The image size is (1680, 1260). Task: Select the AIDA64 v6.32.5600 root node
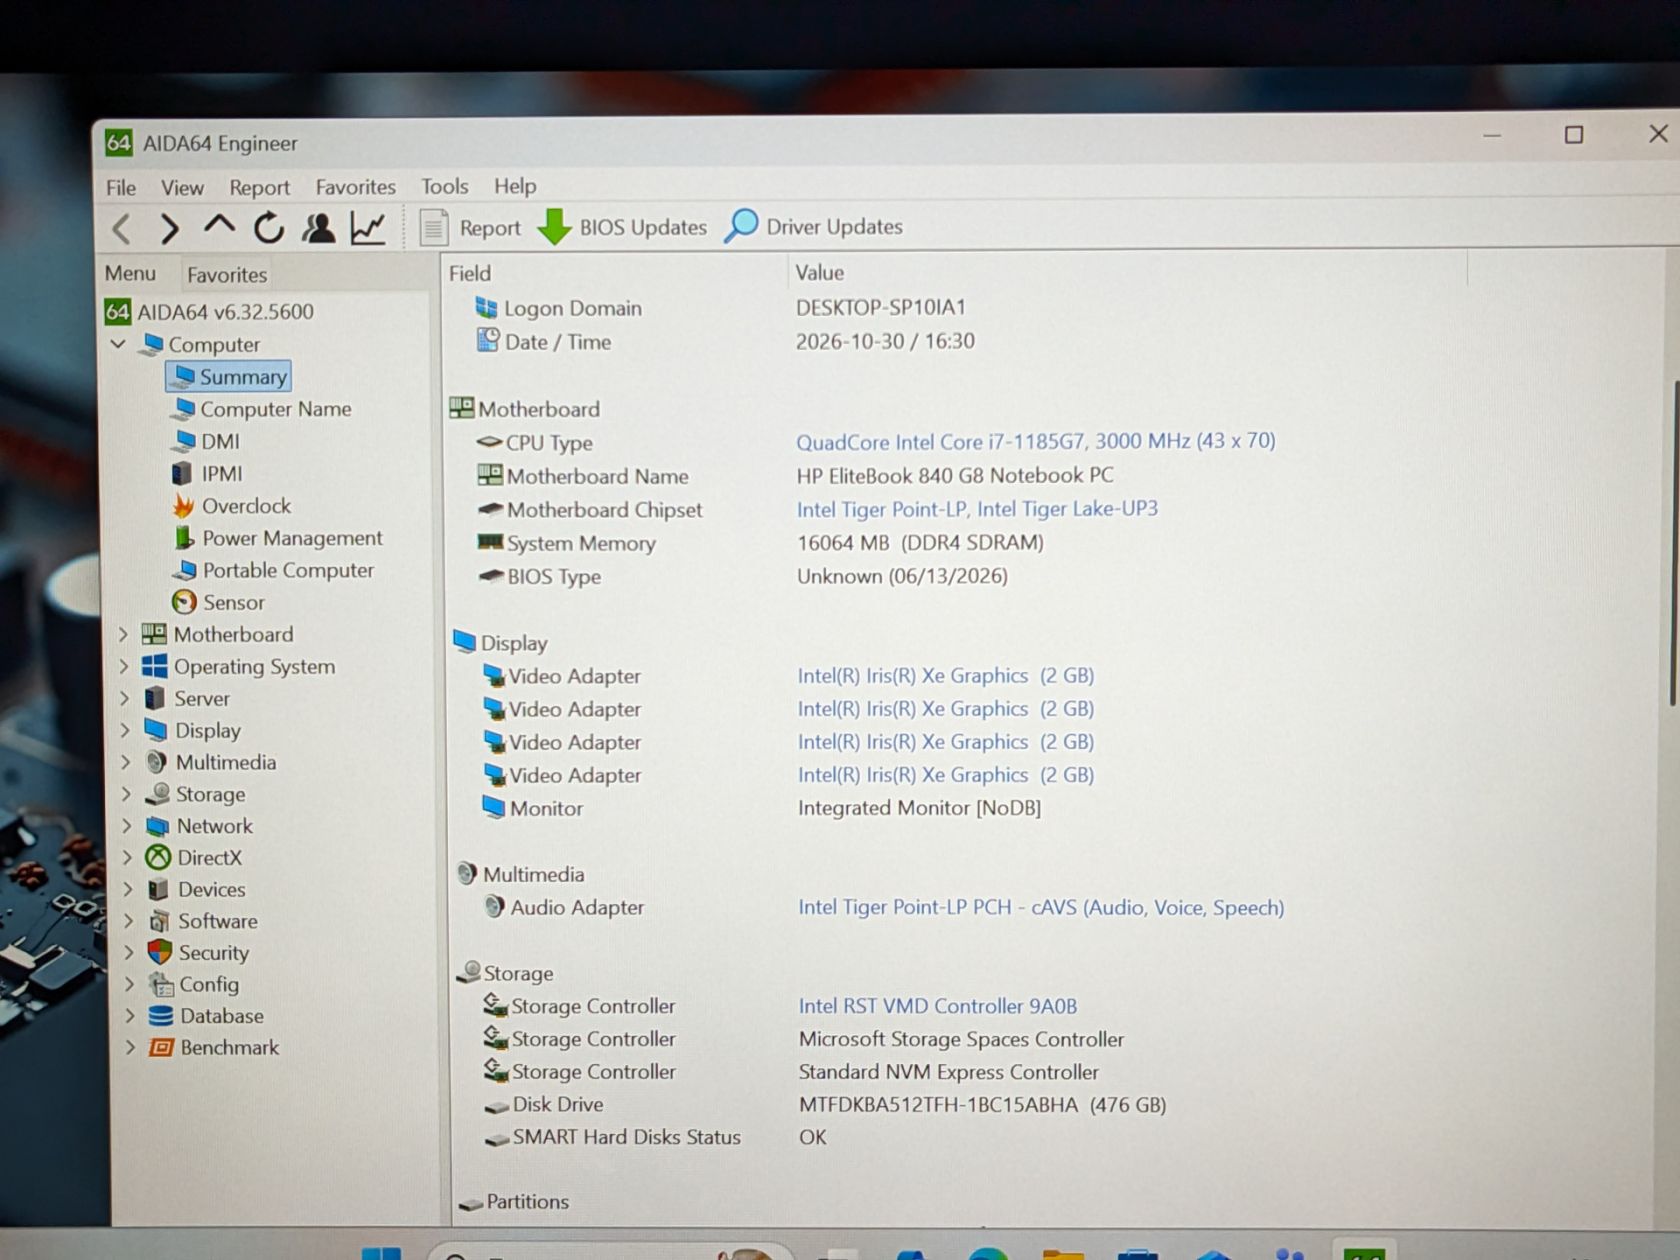(210, 312)
